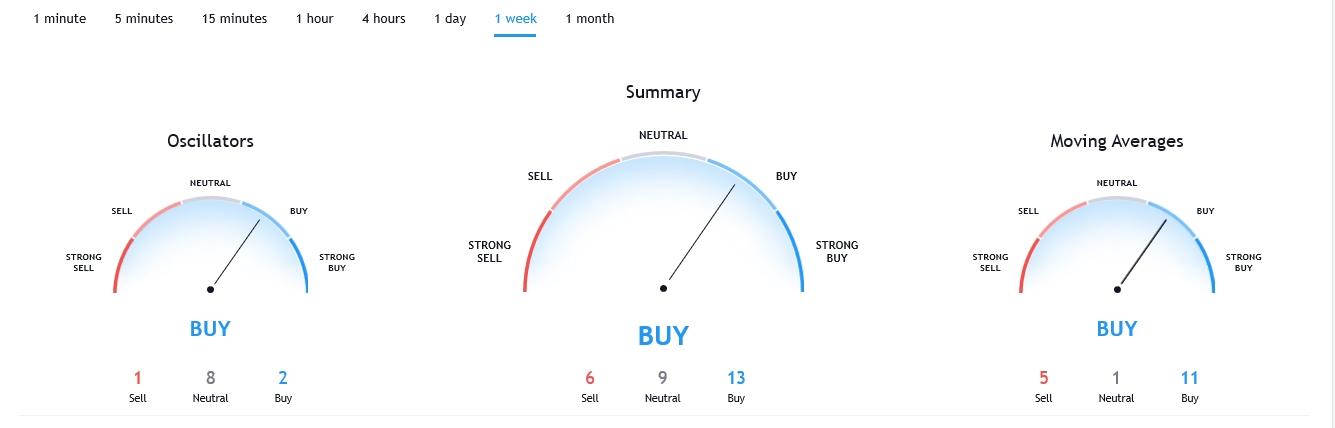Click the BUY rating under Oscillators

210,328
